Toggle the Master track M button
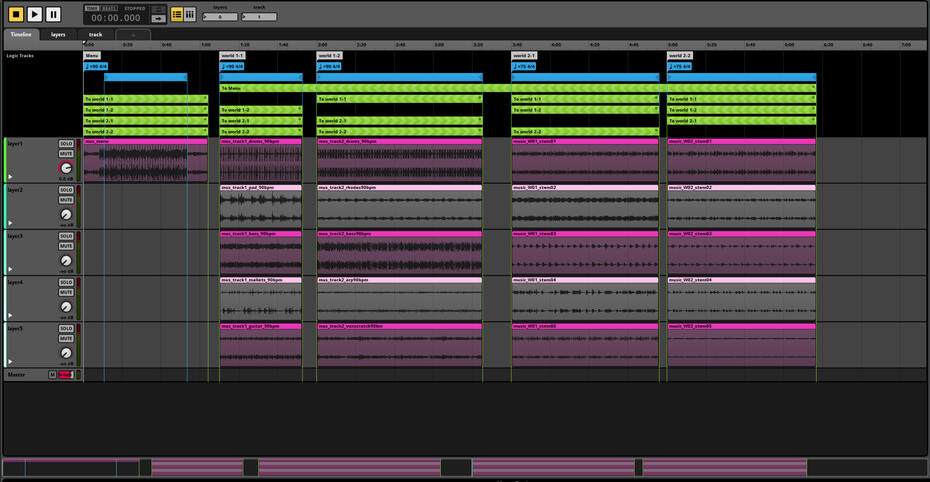Image resolution: width=930 pixels, height=482 pixels. click(53, 375)
